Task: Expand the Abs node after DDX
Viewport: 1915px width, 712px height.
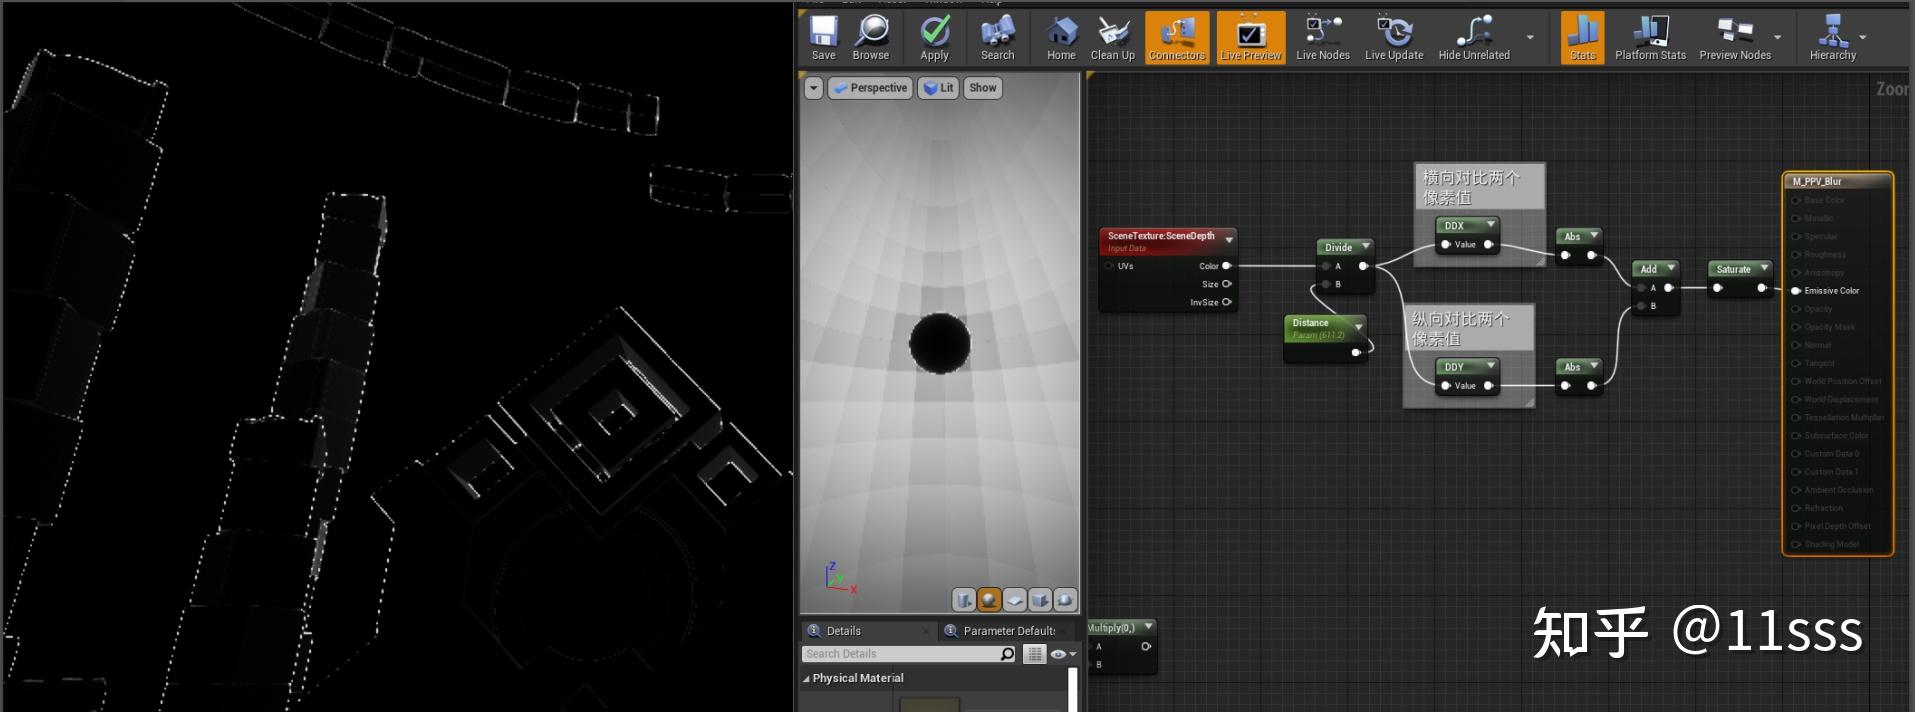Action: 1594,236
